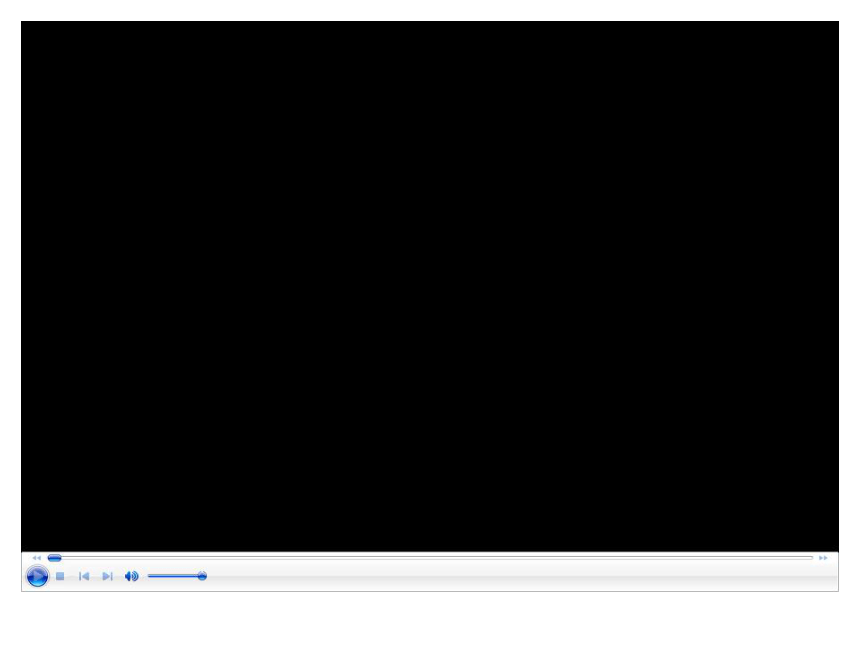Click the seek bar position thumb
860x645 pixels.
54,558
